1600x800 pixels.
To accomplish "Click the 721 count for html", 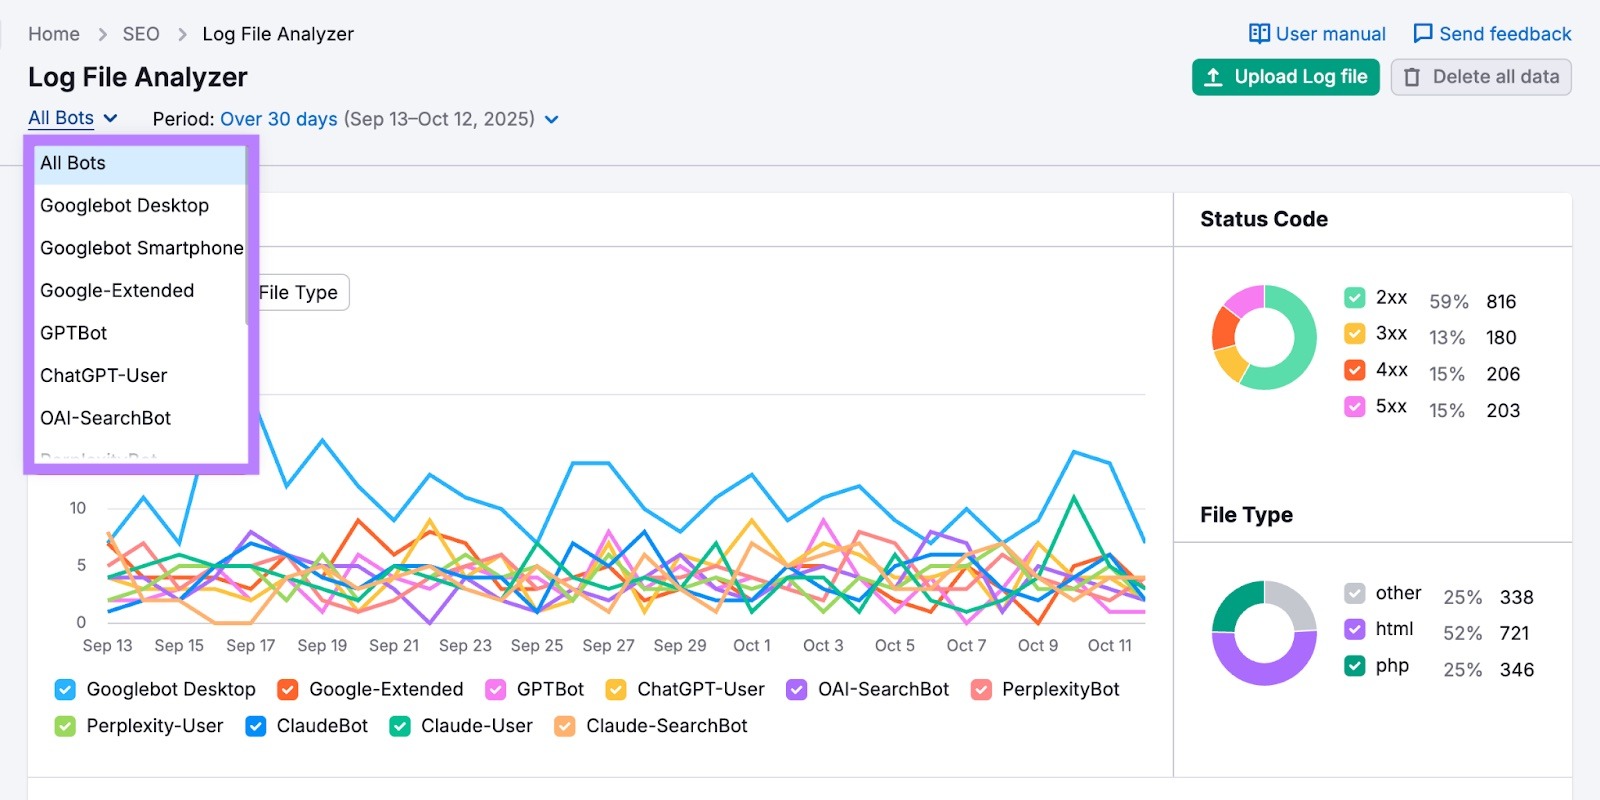I will 1514,633.
